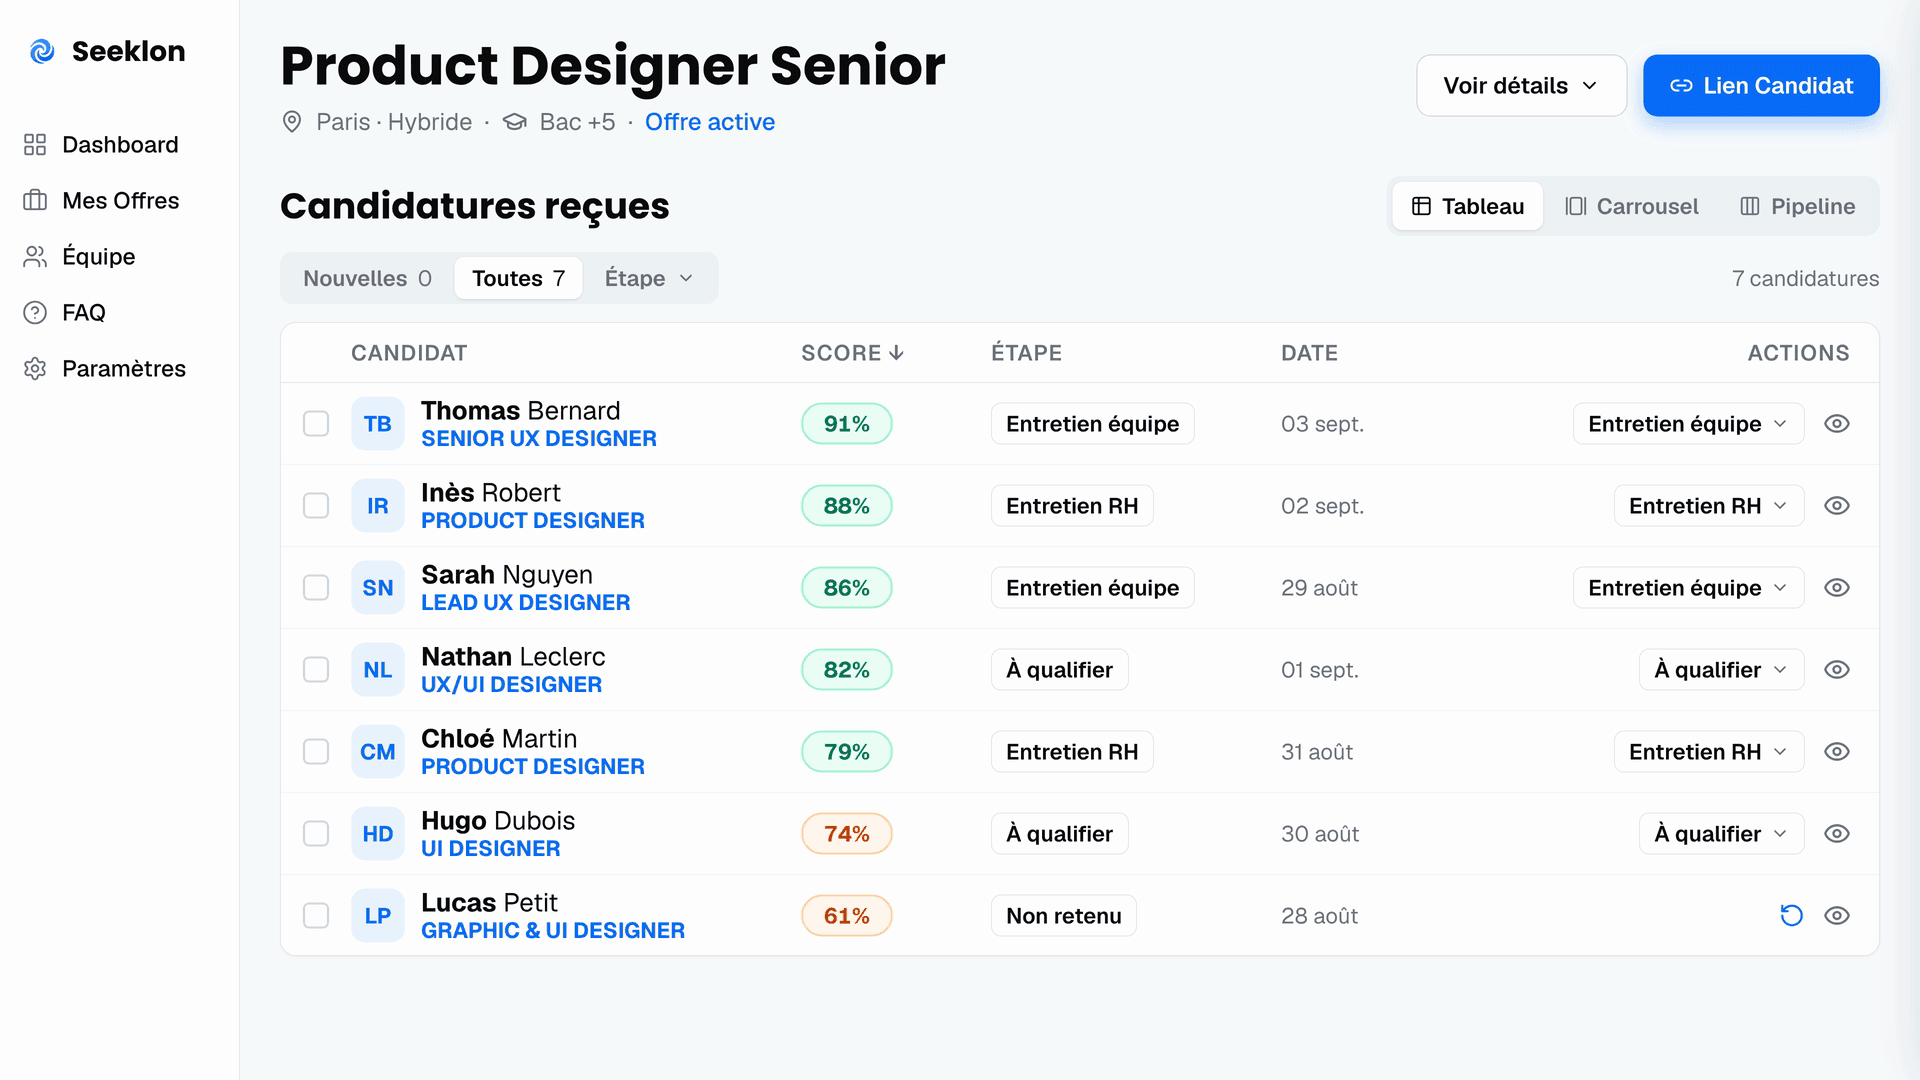Open Thomas Bernard's candidate name
This screenshot has height=1080, width=1920.
click(x=521, y=411)
